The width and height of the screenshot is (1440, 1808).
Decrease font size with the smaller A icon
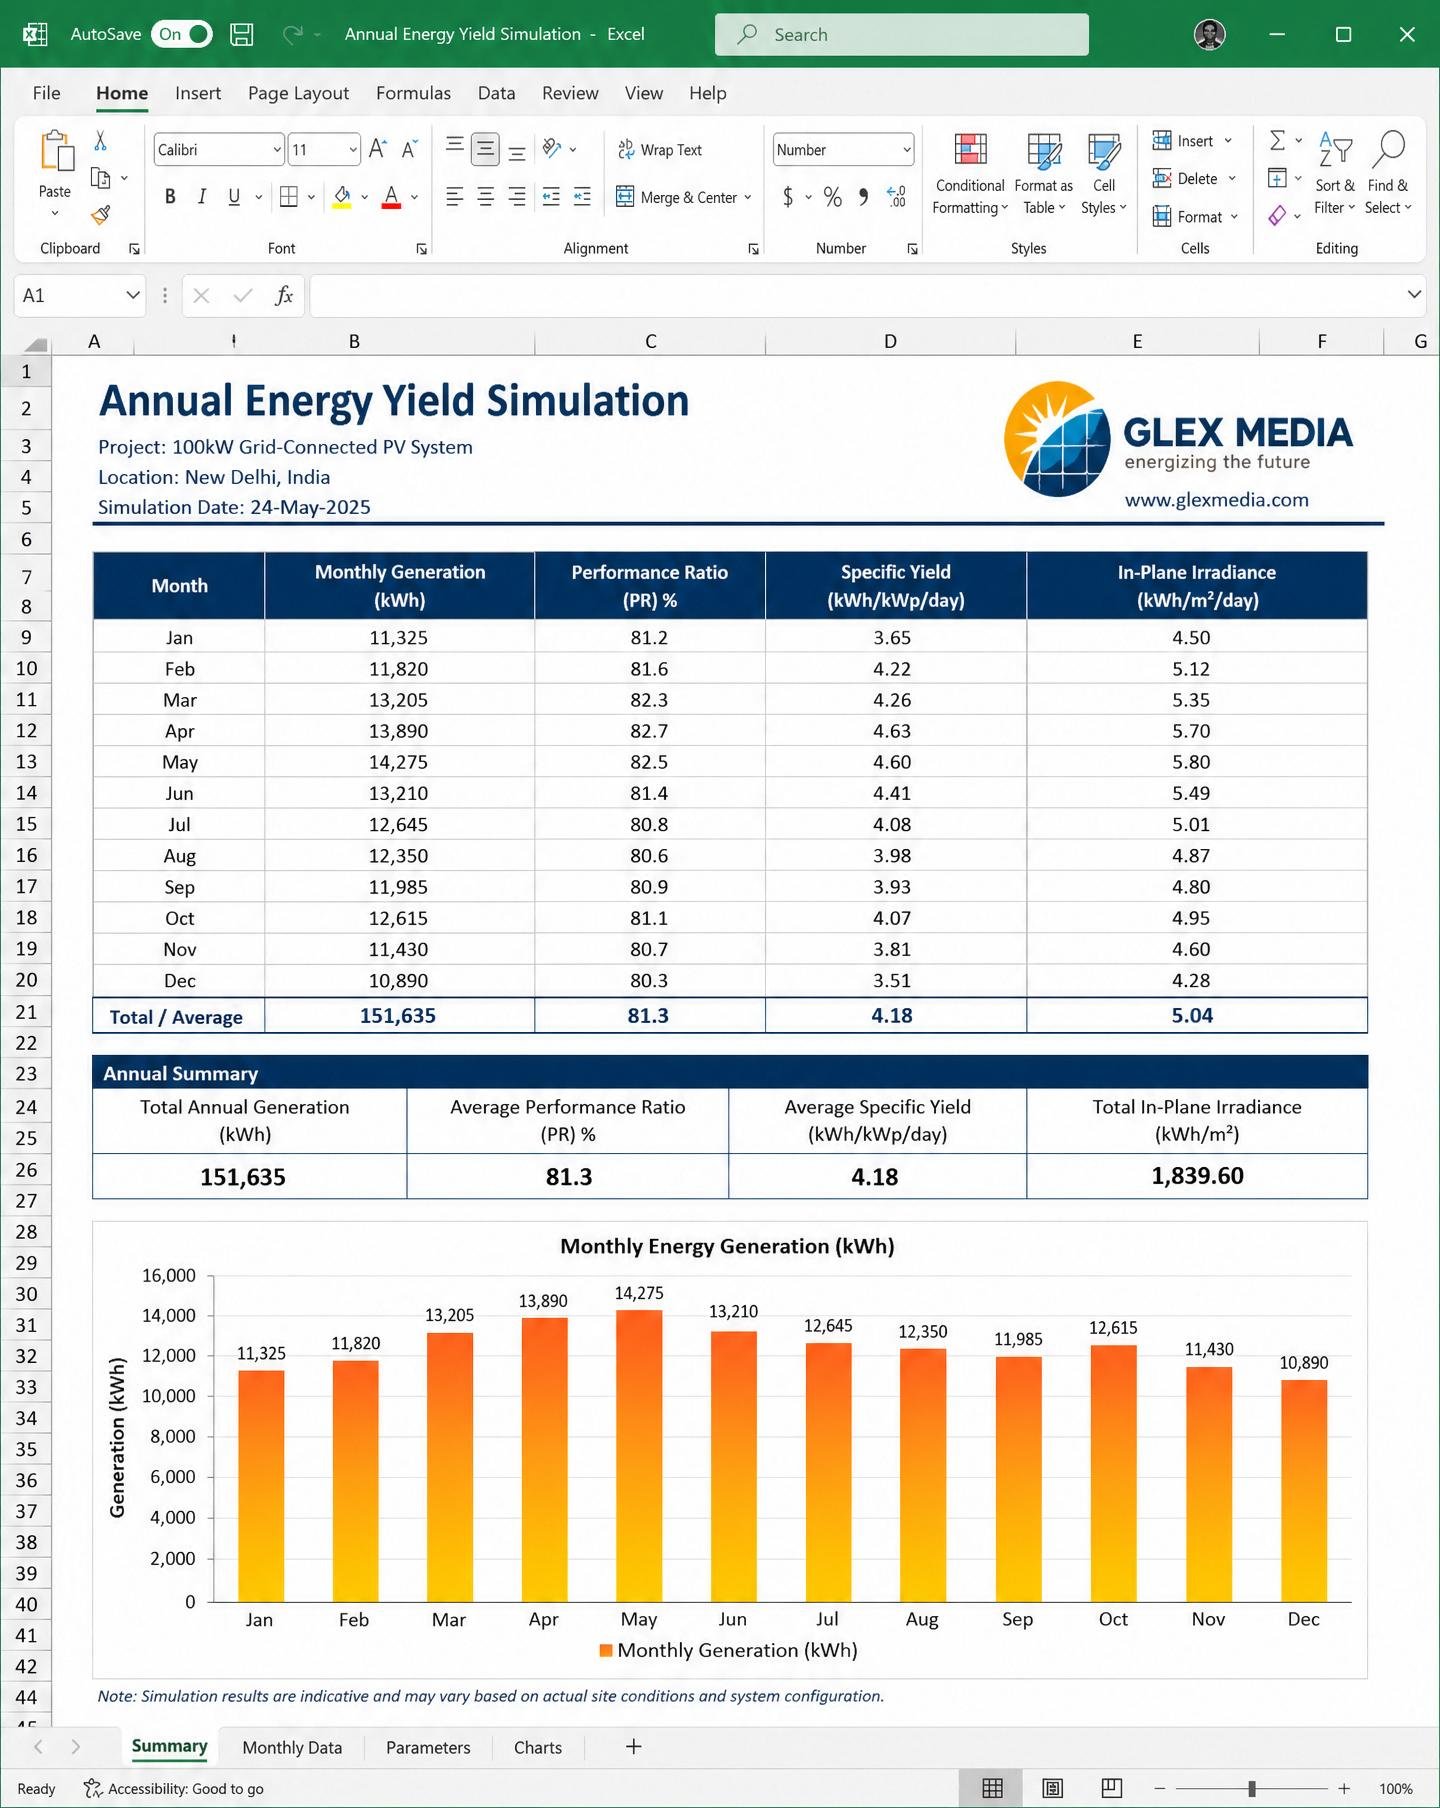409,149
